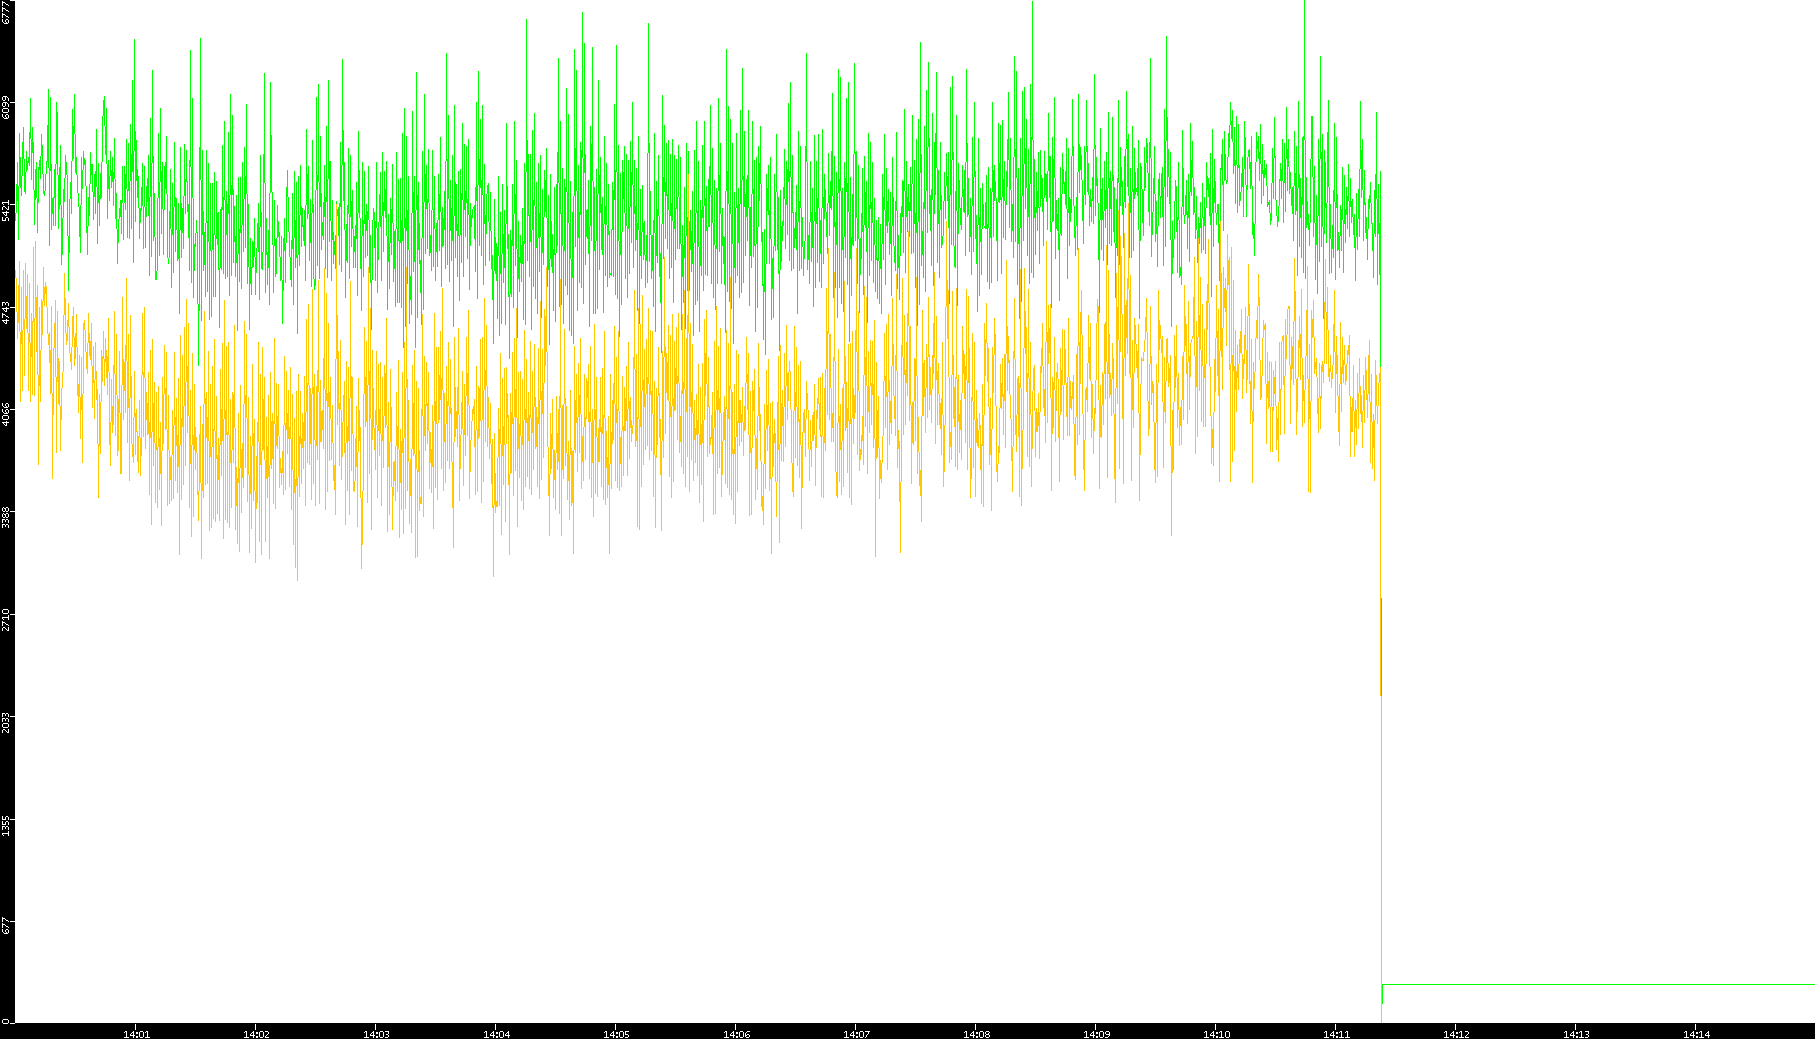
Task: Select the 14:02 time label
Action: (256, 1033)
